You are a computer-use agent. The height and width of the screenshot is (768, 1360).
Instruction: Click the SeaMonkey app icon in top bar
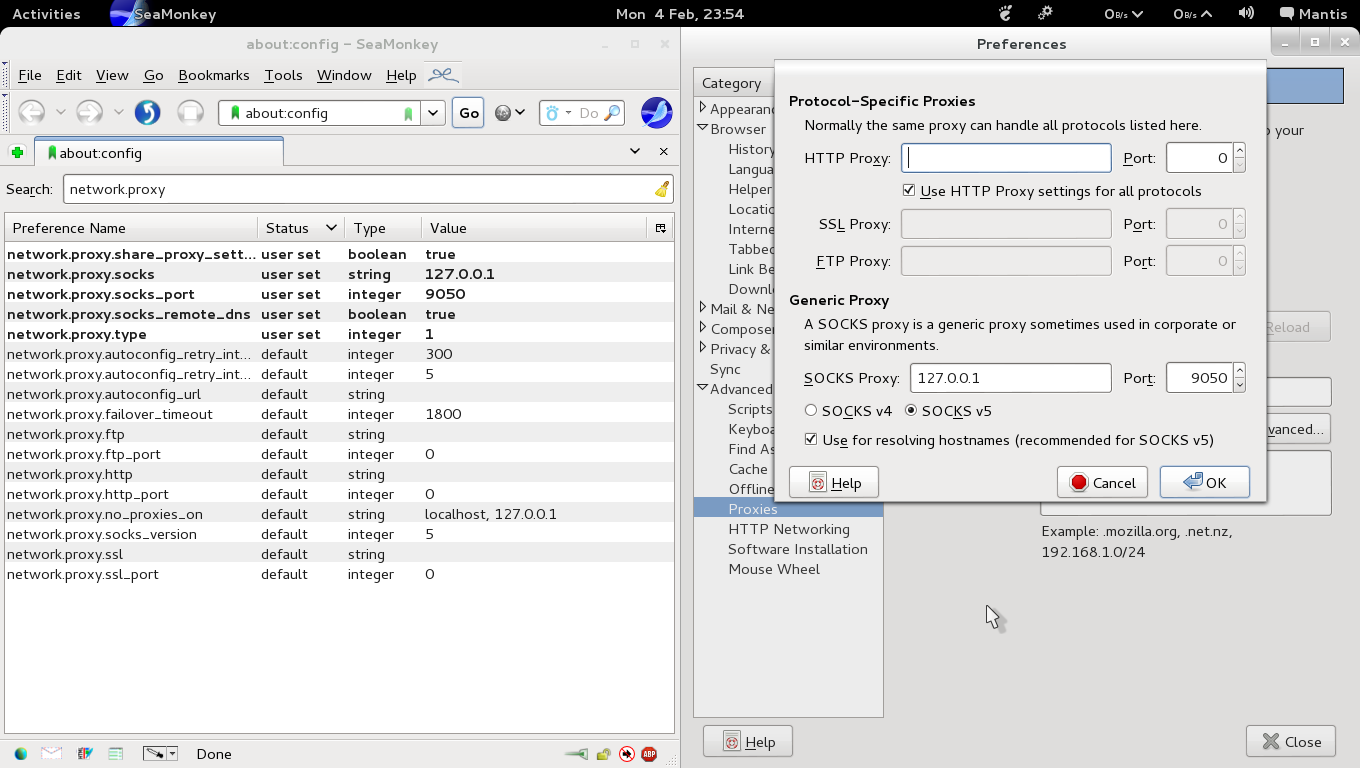click(124, 14)
